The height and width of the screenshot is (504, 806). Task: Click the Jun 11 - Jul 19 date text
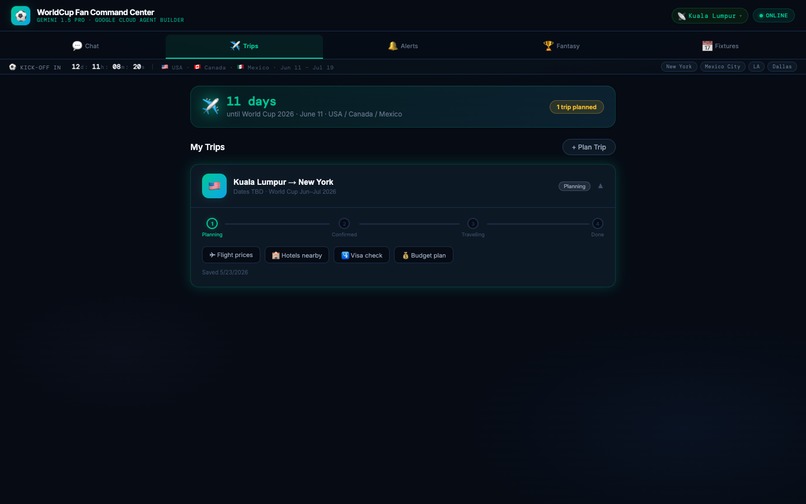307,67
